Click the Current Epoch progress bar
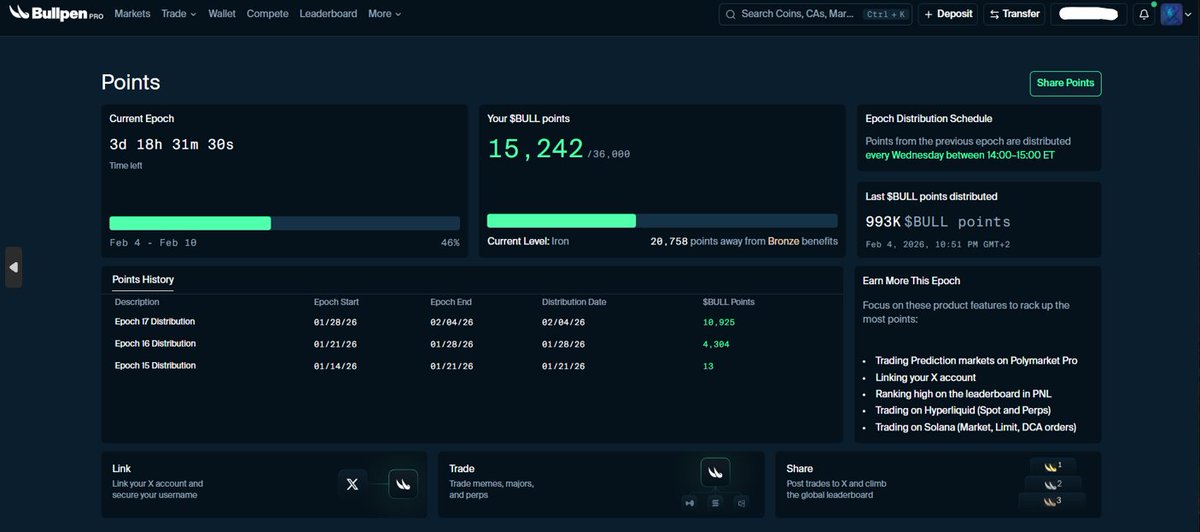1200x532 pixels. coord(284,223)
